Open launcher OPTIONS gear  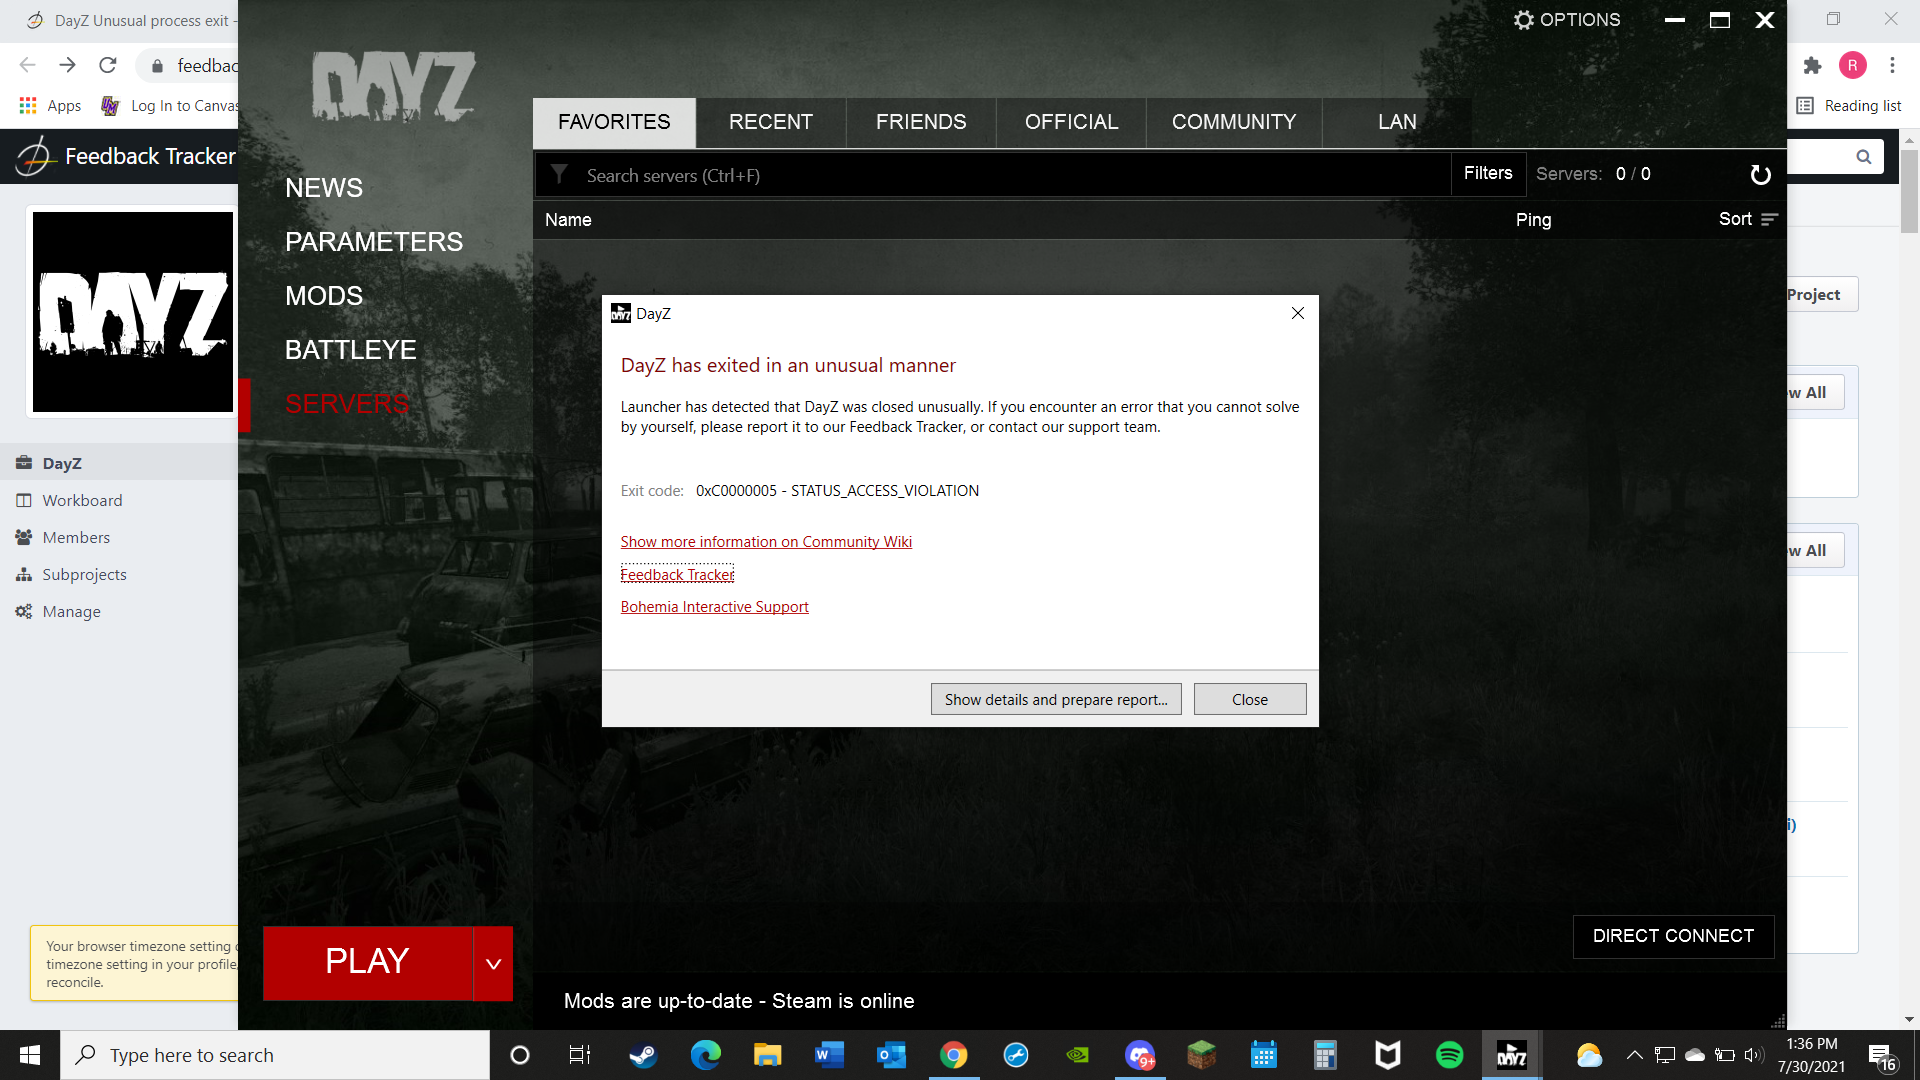click(x=1566, y=20)
